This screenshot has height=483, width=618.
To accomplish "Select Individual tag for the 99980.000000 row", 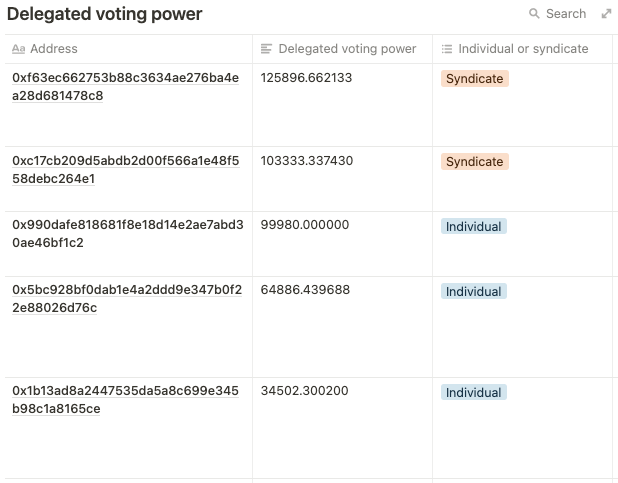I will click(x=473, y=227).
